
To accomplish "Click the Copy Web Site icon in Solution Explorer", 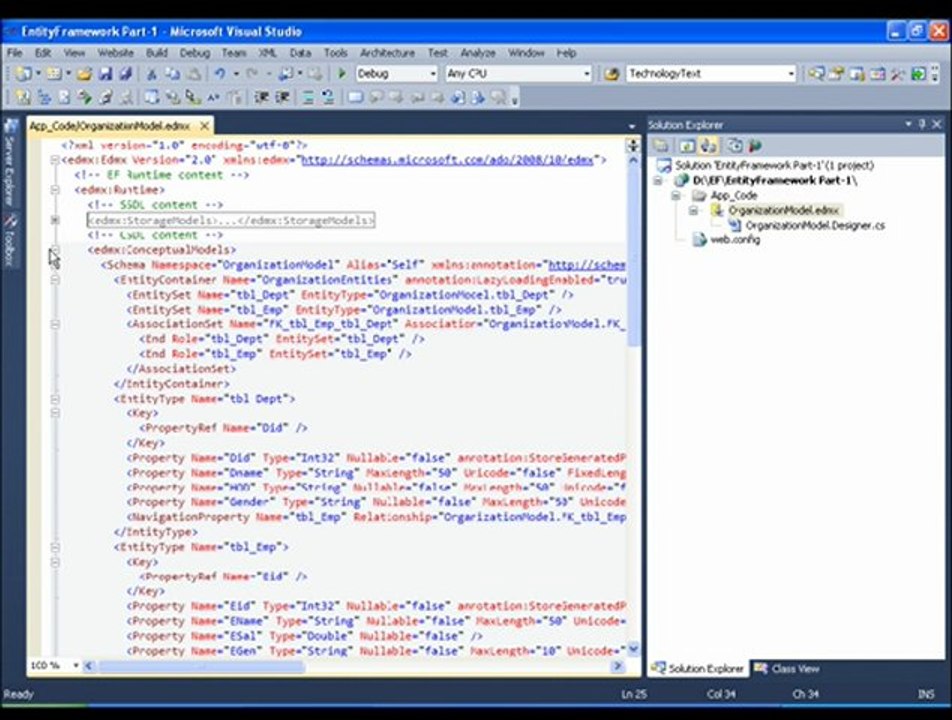I will (735, 146).
